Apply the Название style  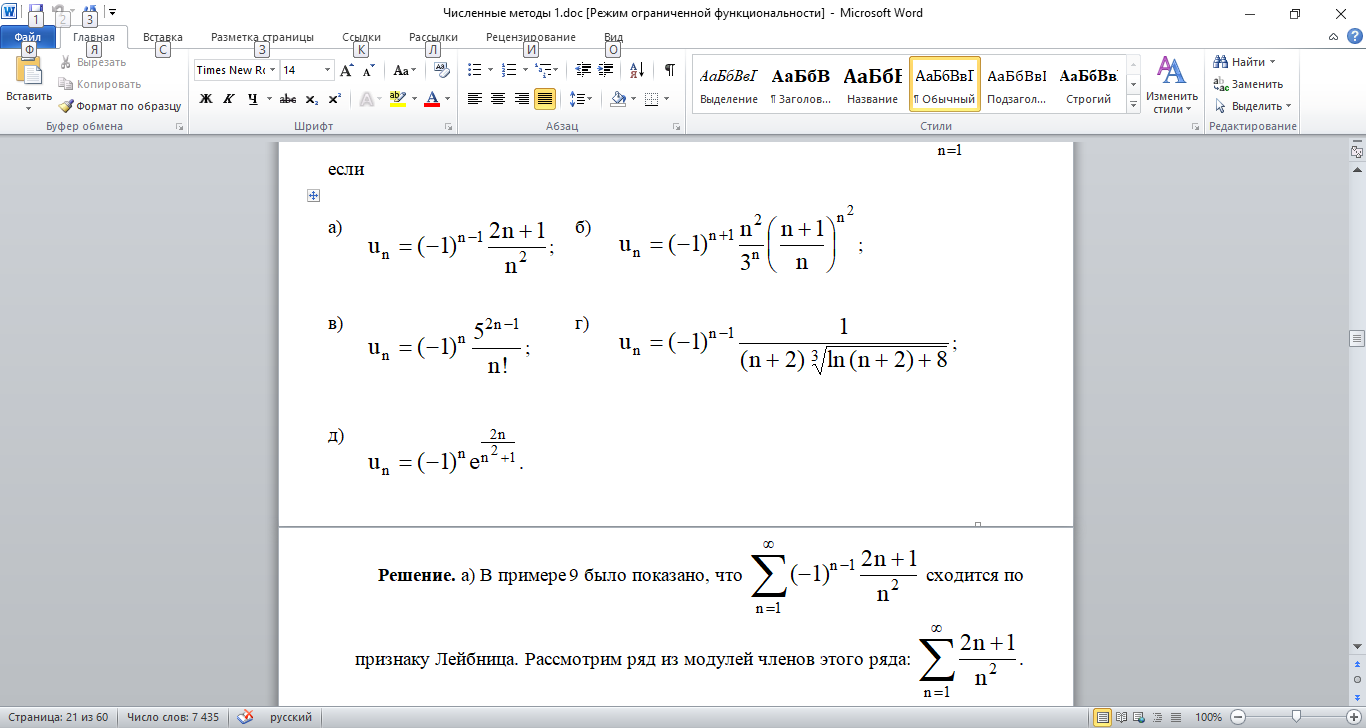point(872,85)
